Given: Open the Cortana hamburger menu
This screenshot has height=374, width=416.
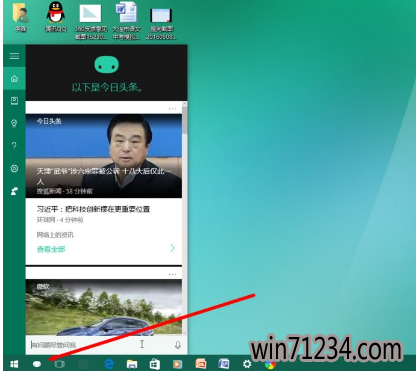Looking at the screenshot, I should [x=14, y=56].
